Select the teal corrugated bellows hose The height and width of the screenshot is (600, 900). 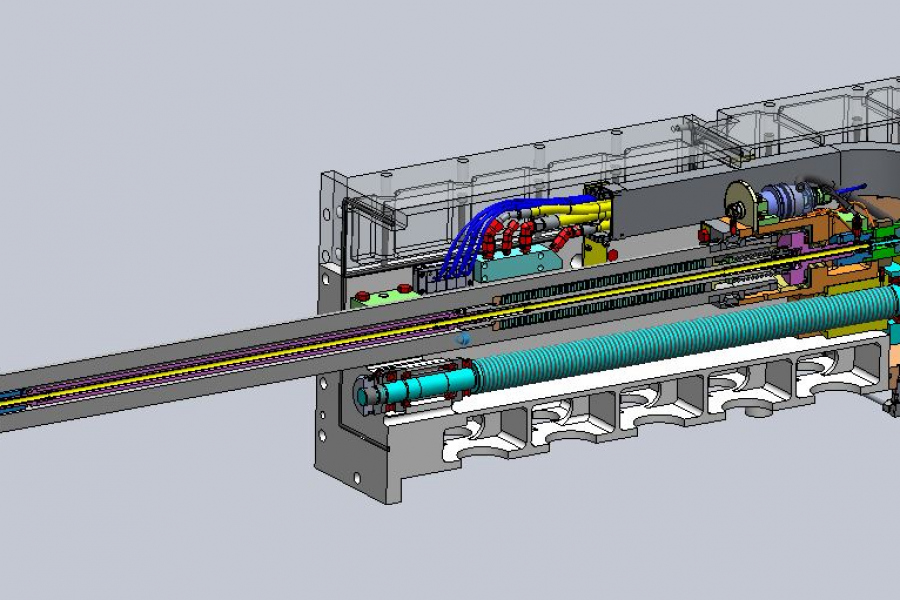683,341
